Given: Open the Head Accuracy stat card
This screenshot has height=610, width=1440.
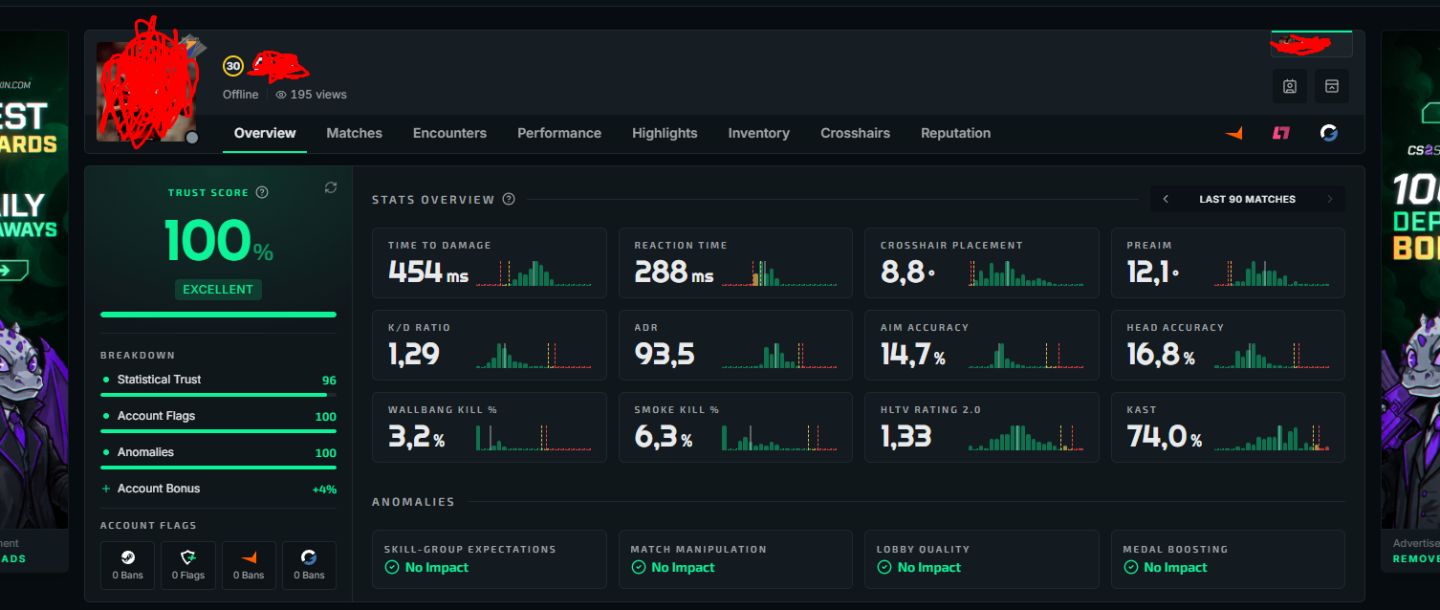Looking at the screenshot, I should 1228,345.
